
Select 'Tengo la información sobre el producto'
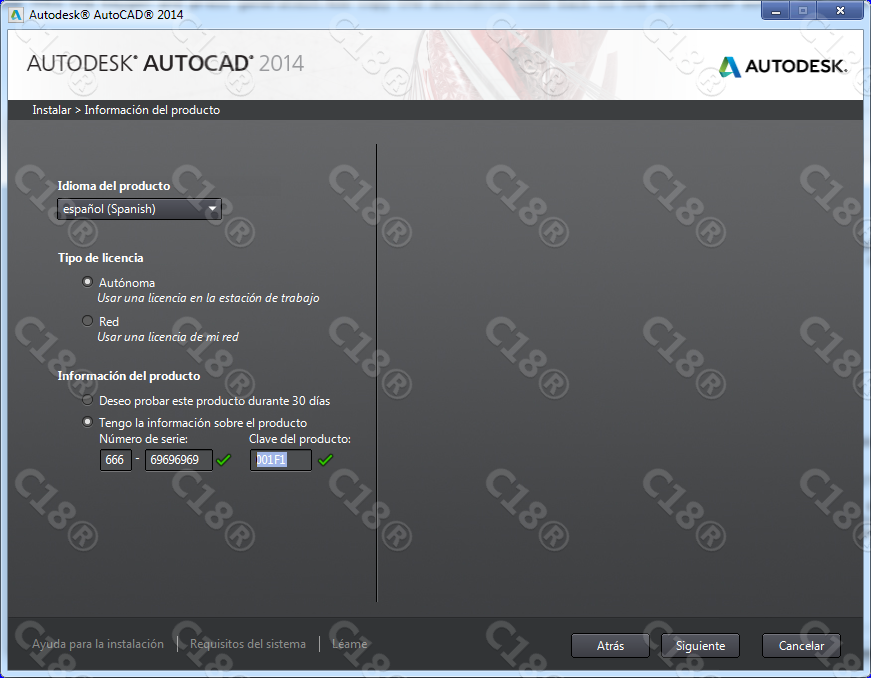(87, 423)
